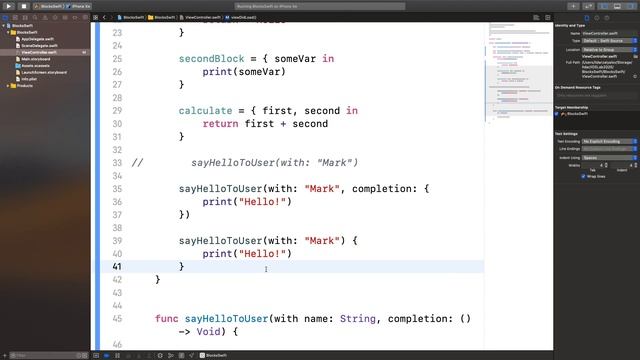
Task: Open the Location dropdown
Action: coord(609,50)
